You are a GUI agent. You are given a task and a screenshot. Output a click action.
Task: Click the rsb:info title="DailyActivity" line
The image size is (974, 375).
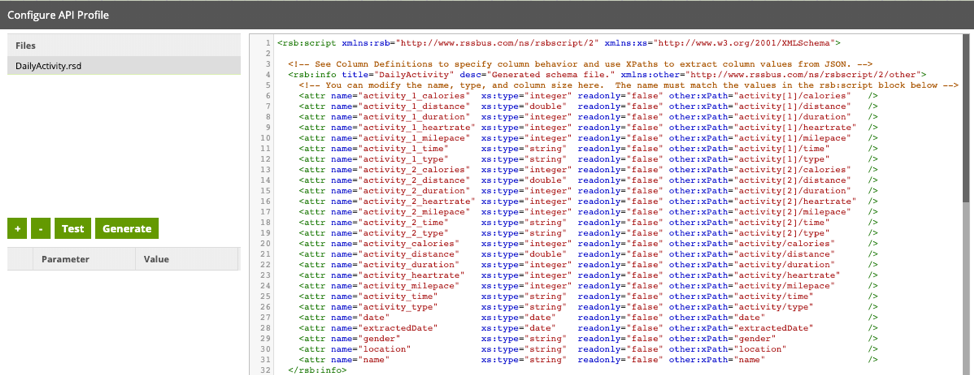[x=607, y=74]
